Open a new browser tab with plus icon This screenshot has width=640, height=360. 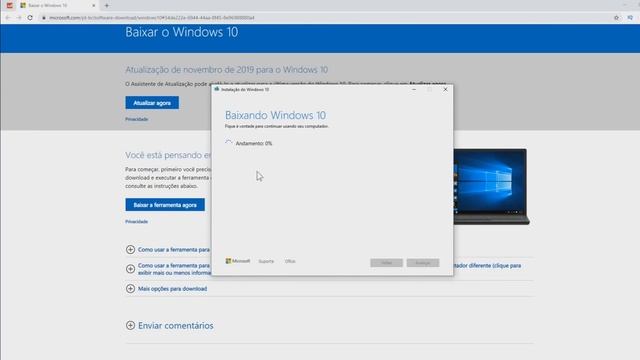coord(107,6)
